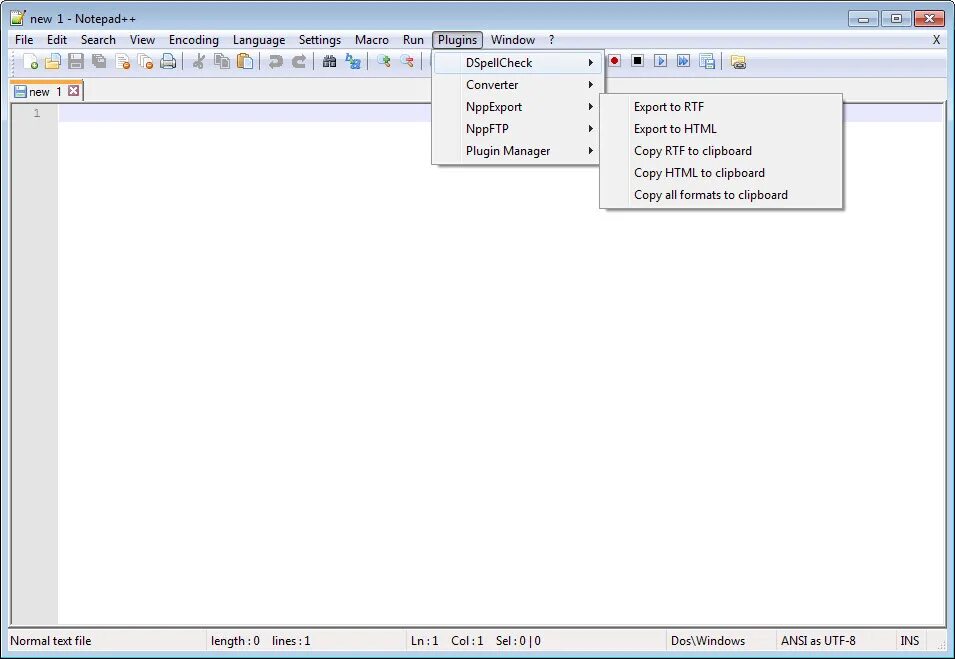Expand the Converter submenu
955x659 pixels.
(516, 85)
